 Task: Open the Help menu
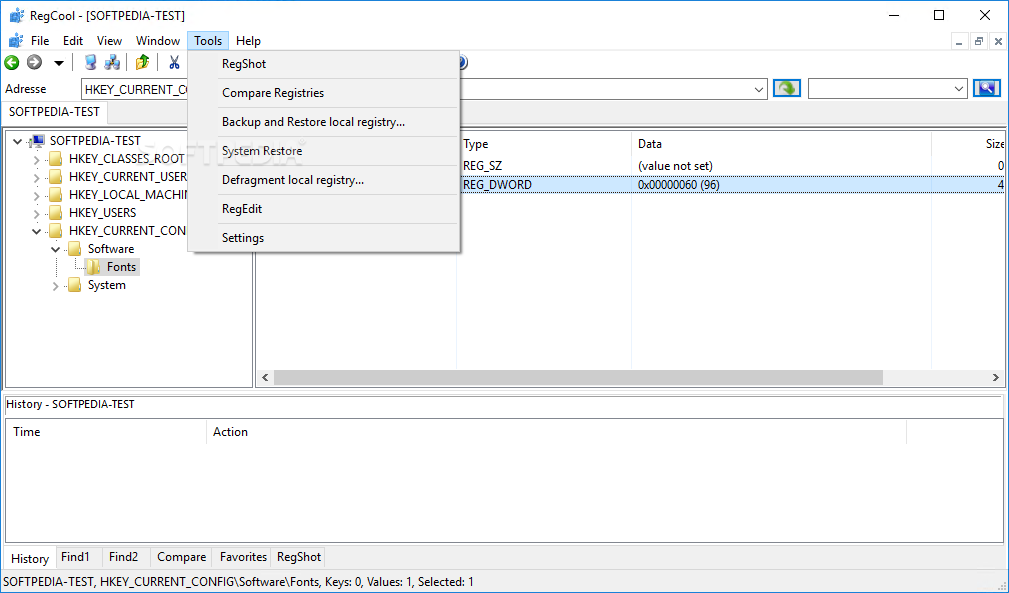(248, 41)
